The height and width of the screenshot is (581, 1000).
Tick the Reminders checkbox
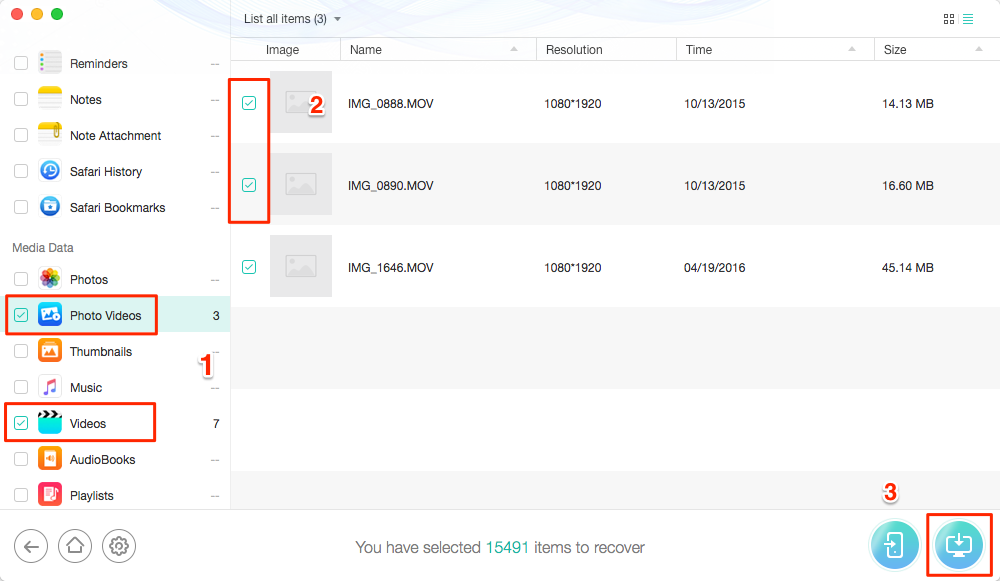click(21, 63)
